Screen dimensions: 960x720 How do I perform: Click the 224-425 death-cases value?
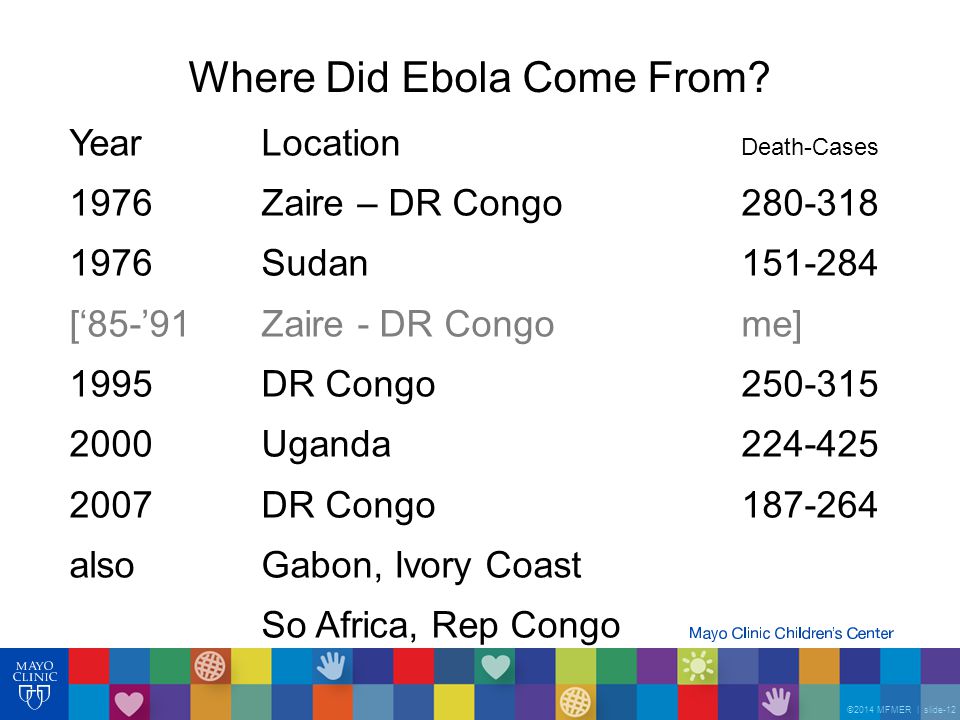(x=809, y=444)
